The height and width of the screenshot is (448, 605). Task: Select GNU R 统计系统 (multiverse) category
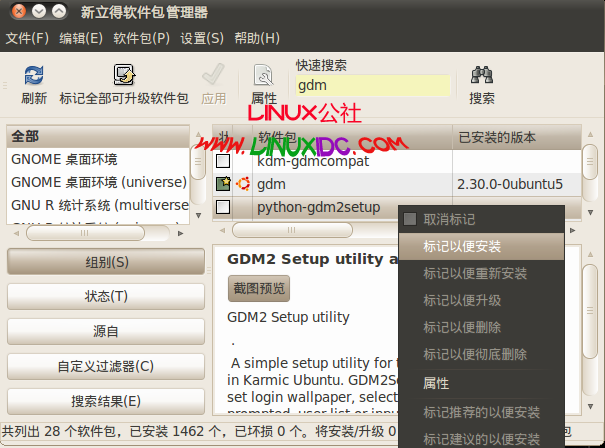[x=98, y=205]
